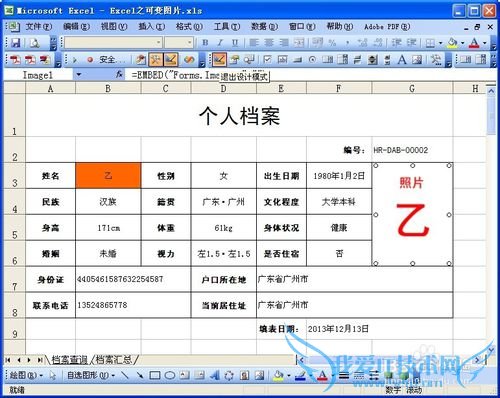The height and width of the screenshot is (398, 500).
Task: Select the Command Button control icon
Action: [x=297, y=60]
